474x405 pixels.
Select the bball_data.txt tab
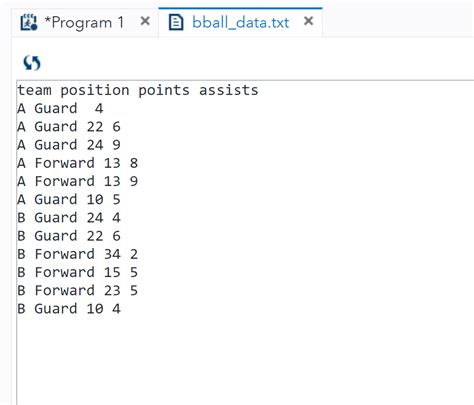point(241,22)
